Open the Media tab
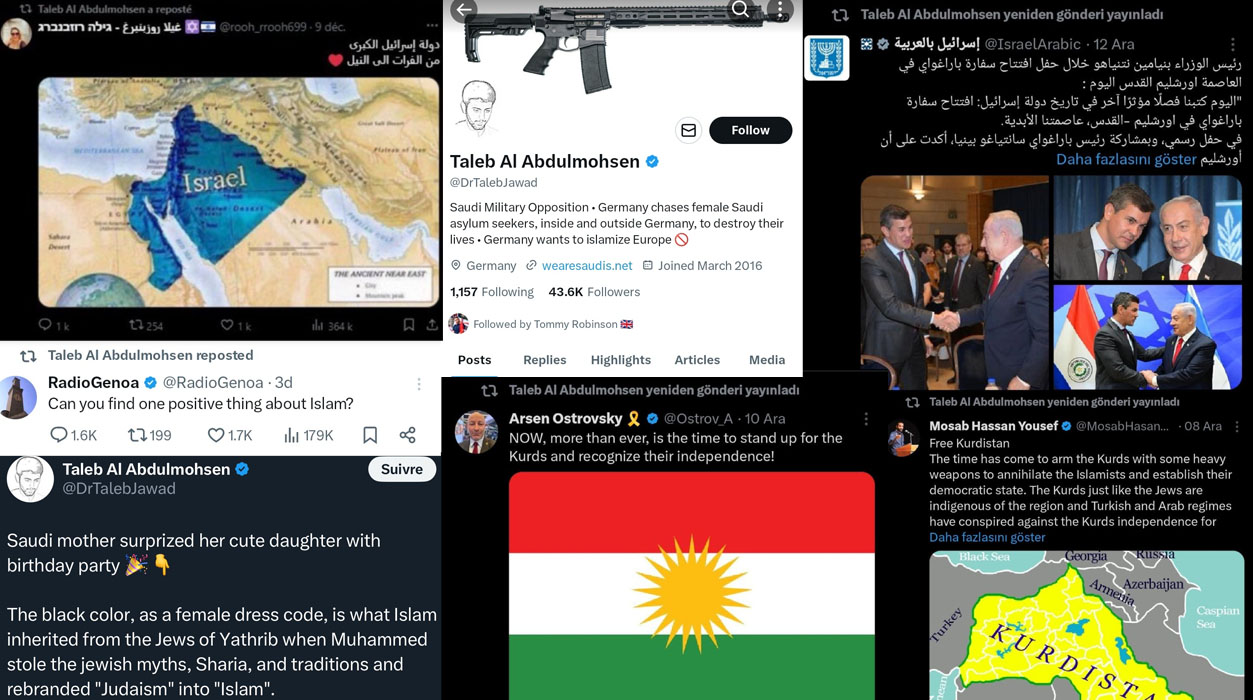1253x700 pixels. pyautogui.click(x=767, y=360)
